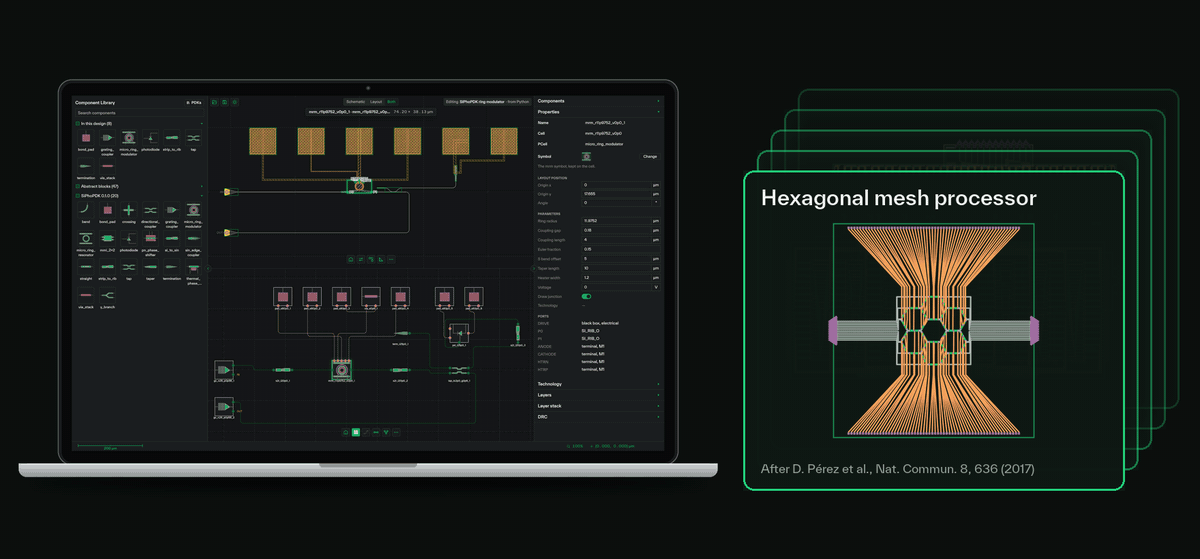The width and height of the screenshot is (1200, 559).
Task: Expand the Layers section
Action: pyautogui.click(x=599, y=395)
